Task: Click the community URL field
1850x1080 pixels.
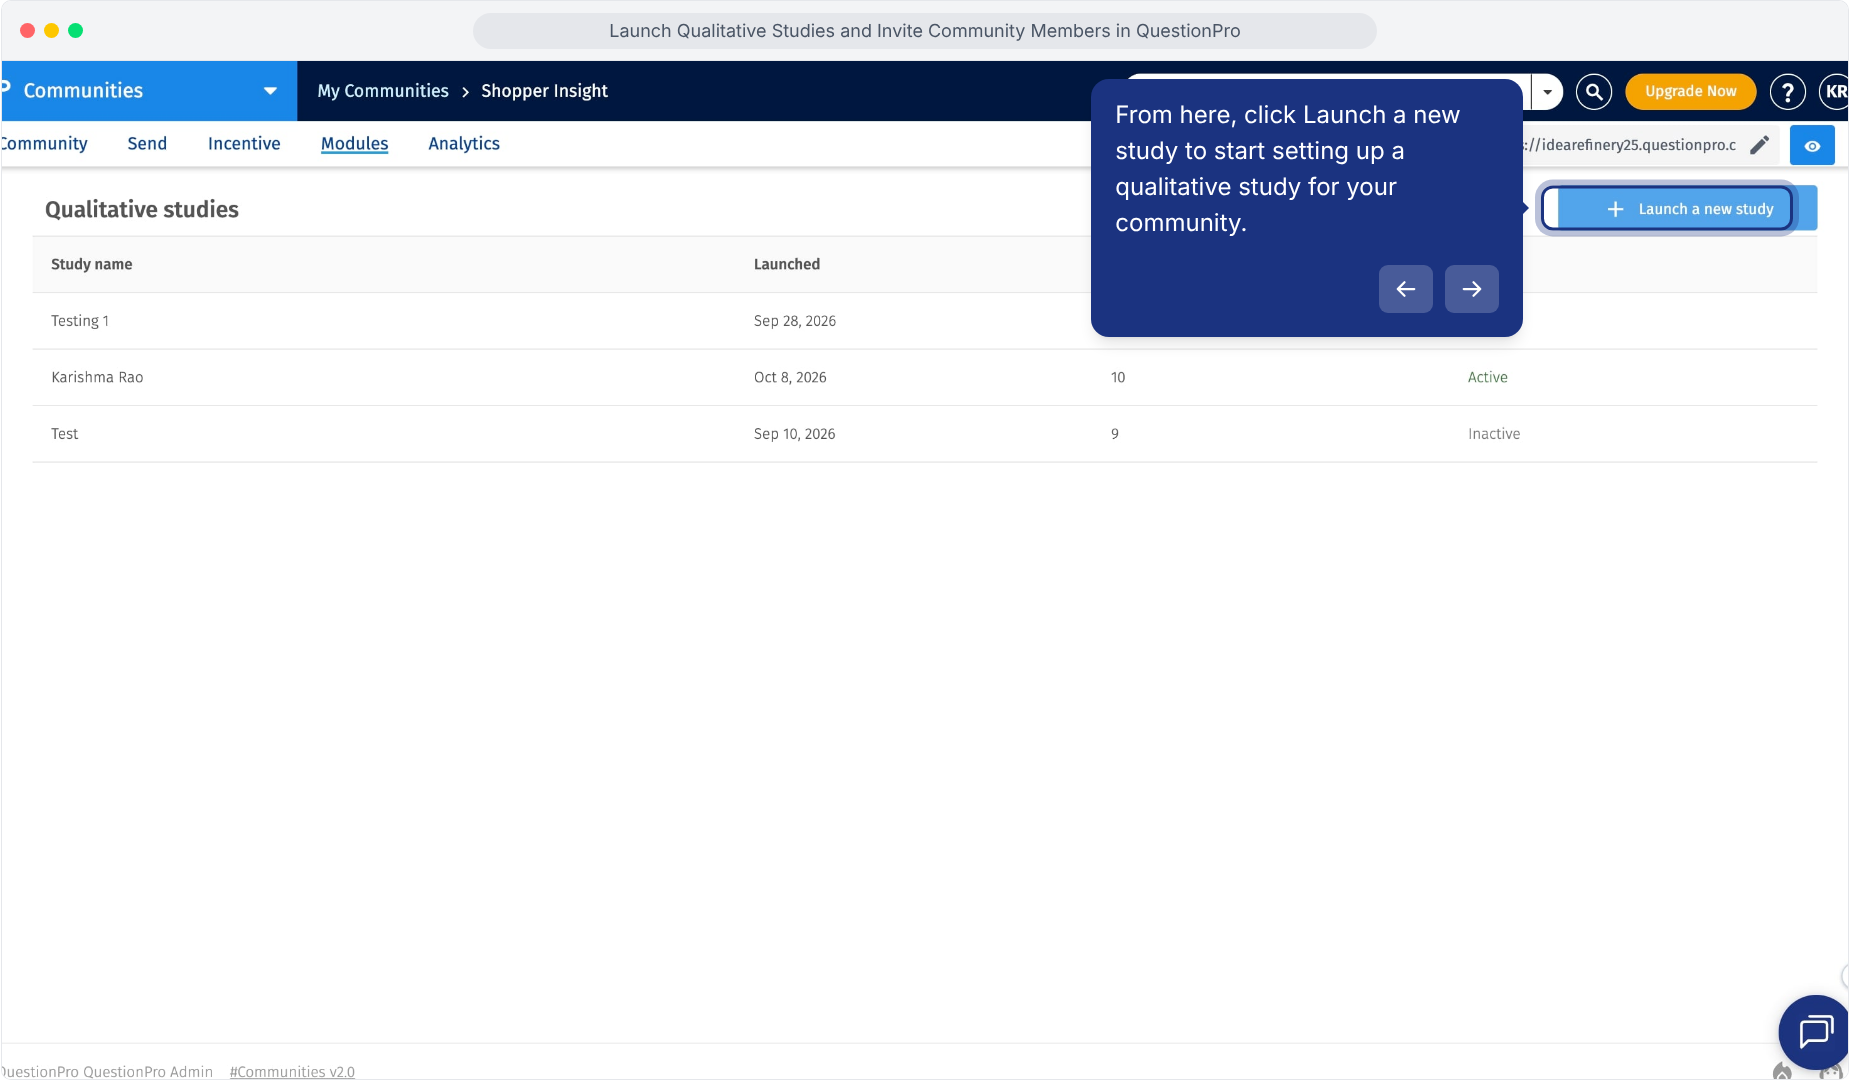Action: pyautogui.click(x=1628, y=145)
